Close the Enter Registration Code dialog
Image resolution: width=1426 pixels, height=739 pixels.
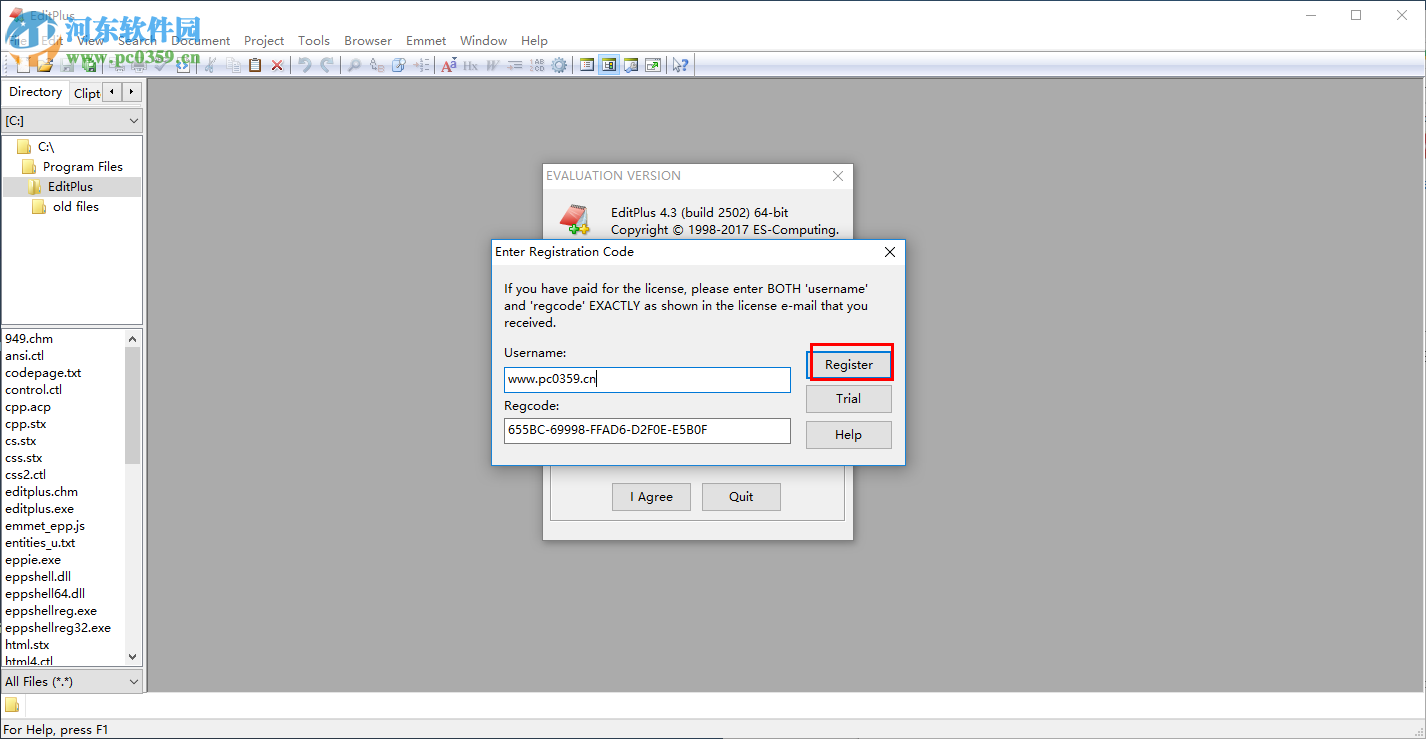tap(890, 252)
